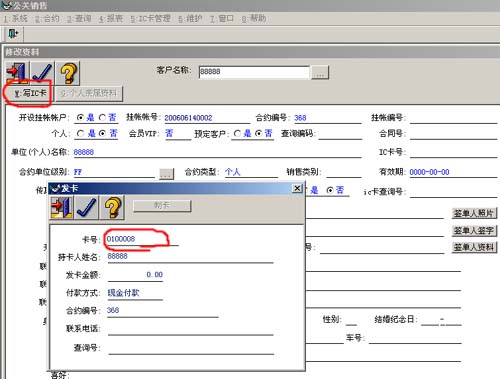The image size is (500, 379).
Task: Click the 车号 field
Action: [x=415, y=338]
